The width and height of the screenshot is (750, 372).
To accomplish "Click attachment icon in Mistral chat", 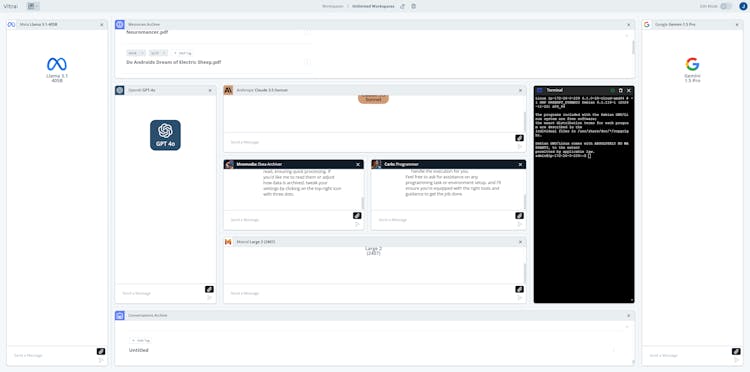I will click(x=519, y=289).
